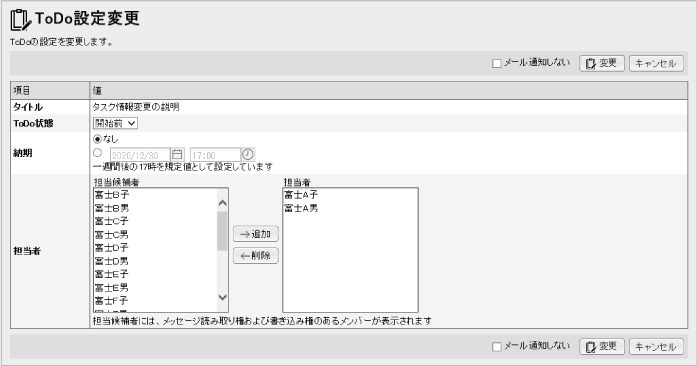
Task: Click the →追加 arrow button
Action: coord(256,234)
